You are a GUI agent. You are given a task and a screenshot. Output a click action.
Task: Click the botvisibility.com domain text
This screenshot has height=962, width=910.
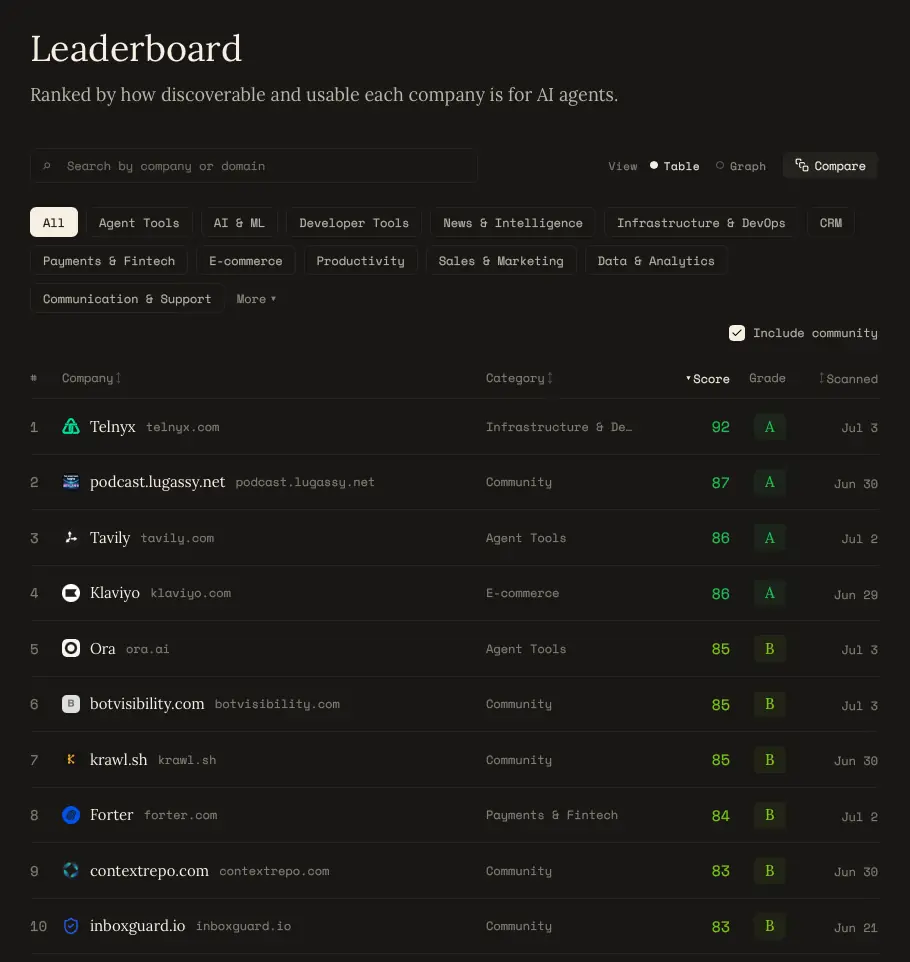(x=277, y=704)
